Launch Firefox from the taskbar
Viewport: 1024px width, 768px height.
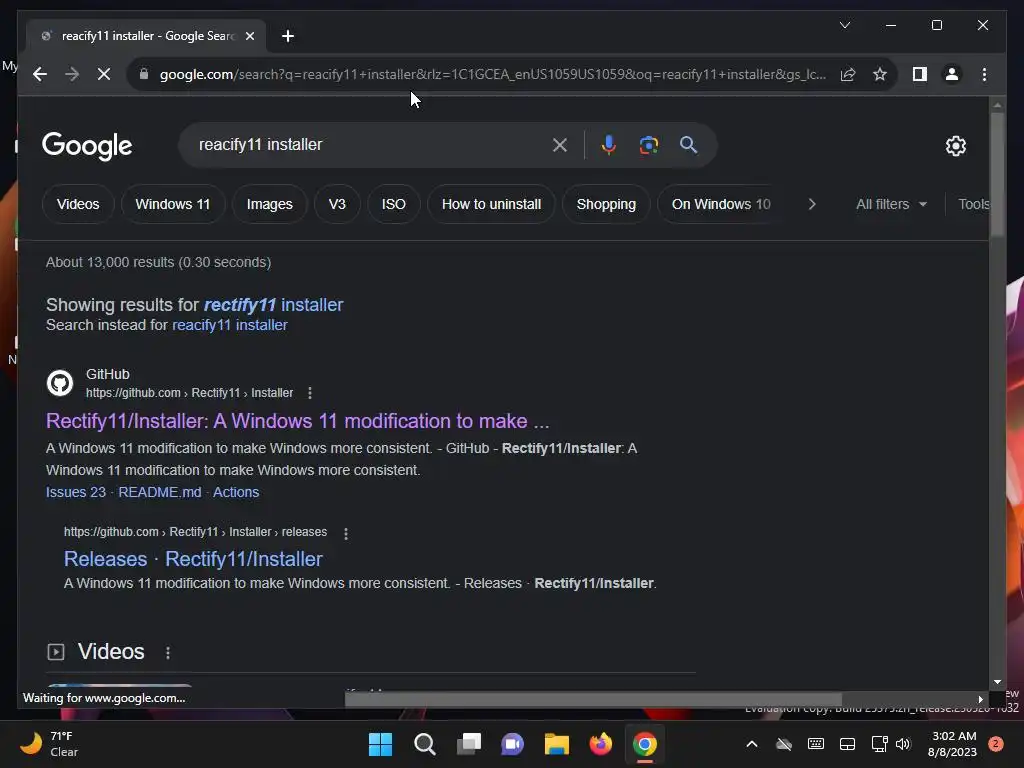[x=601, y=744]
